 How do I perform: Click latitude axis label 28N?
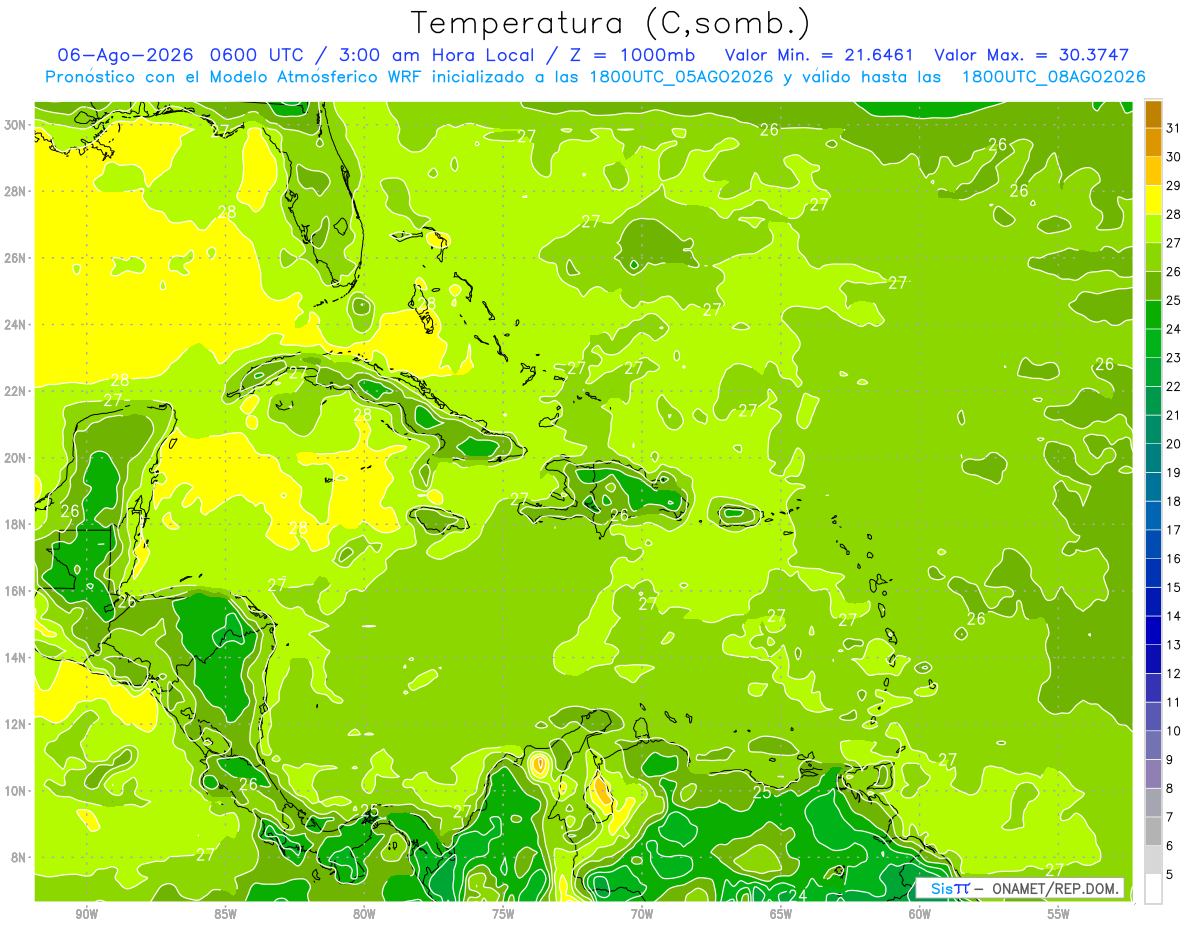point(16,191)
